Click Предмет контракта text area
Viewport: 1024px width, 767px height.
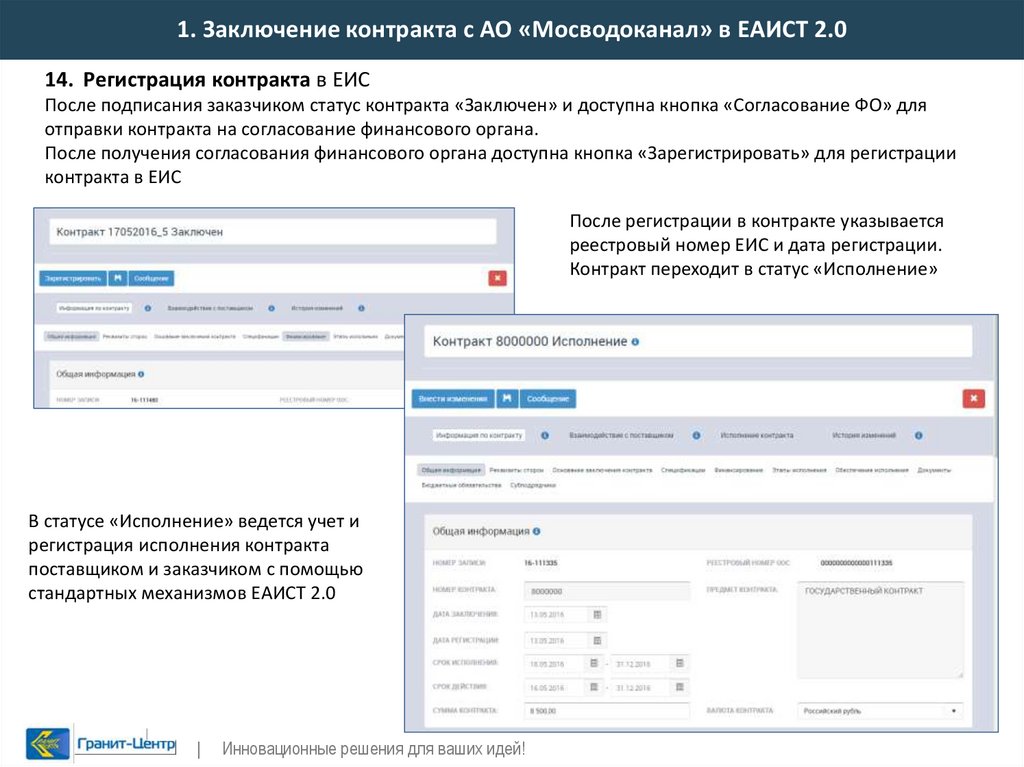(x=880, y=630)
